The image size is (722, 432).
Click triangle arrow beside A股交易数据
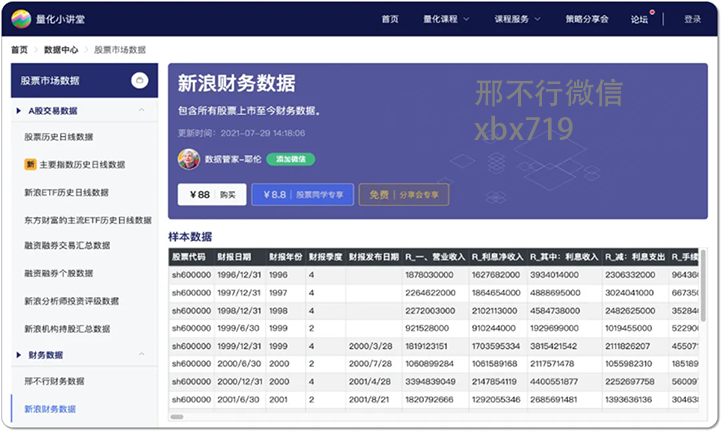click(x=18, y=111)
